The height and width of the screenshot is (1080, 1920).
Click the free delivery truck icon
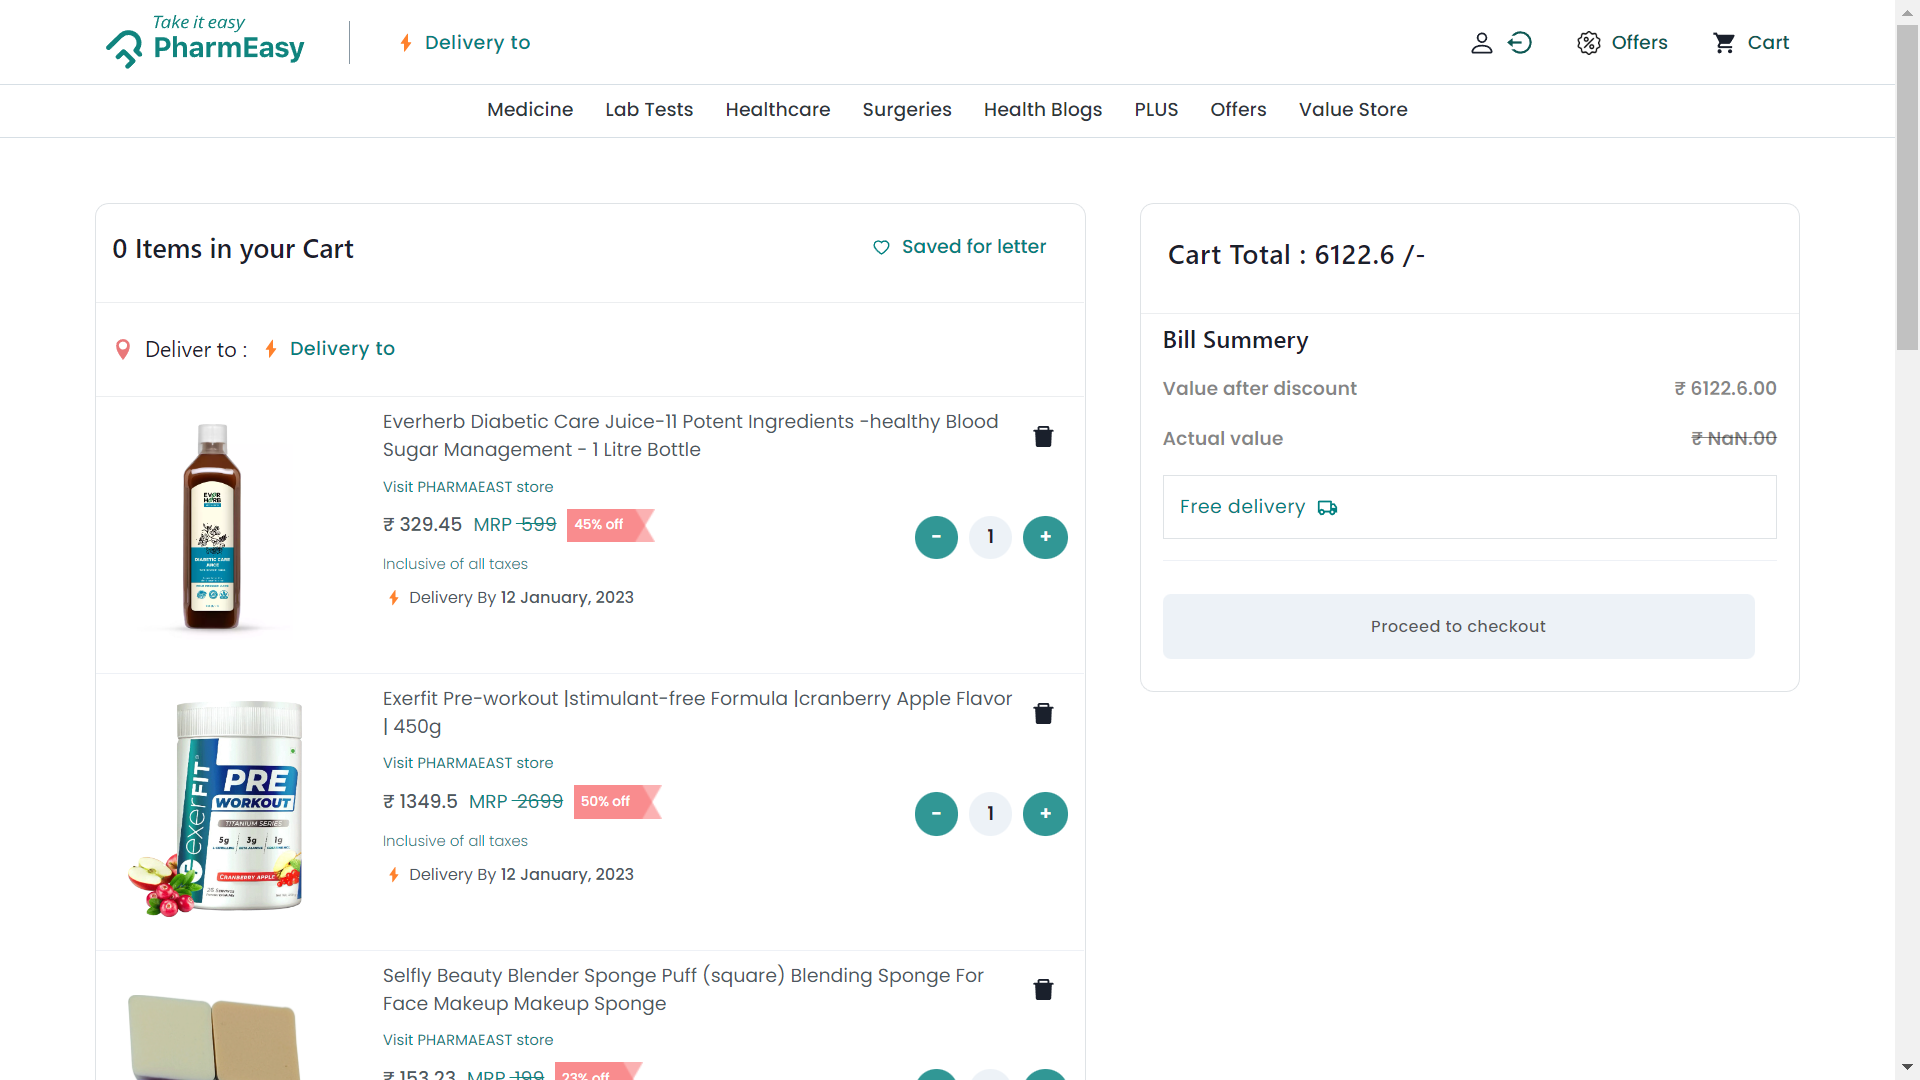coord(1327,508)
